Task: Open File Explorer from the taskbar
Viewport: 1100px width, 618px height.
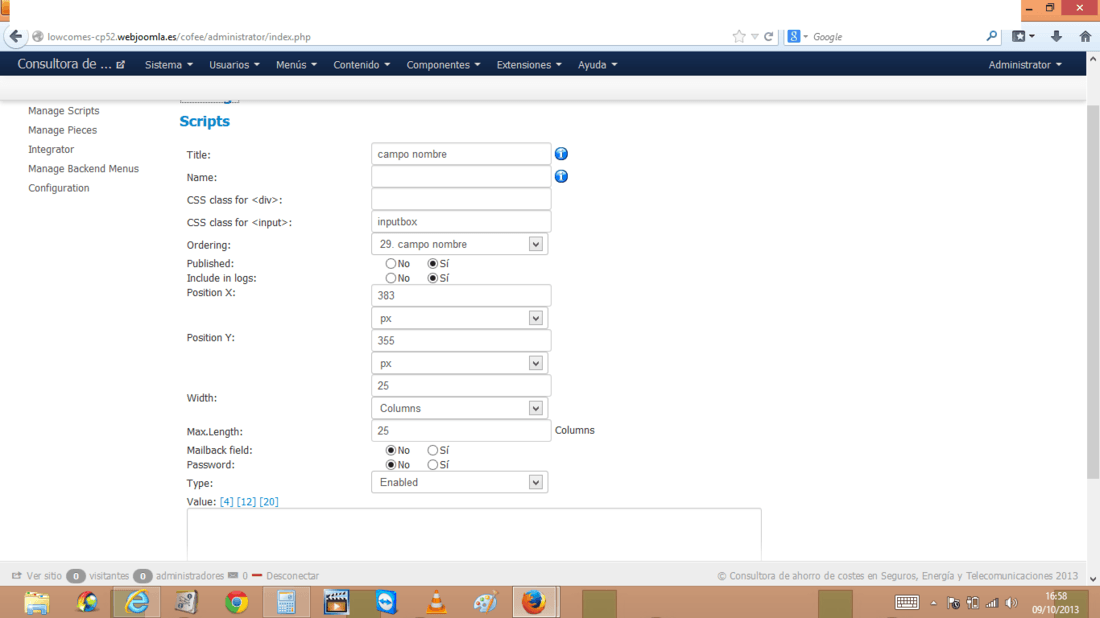Action: pyautogui.click(x=36, y=603)
